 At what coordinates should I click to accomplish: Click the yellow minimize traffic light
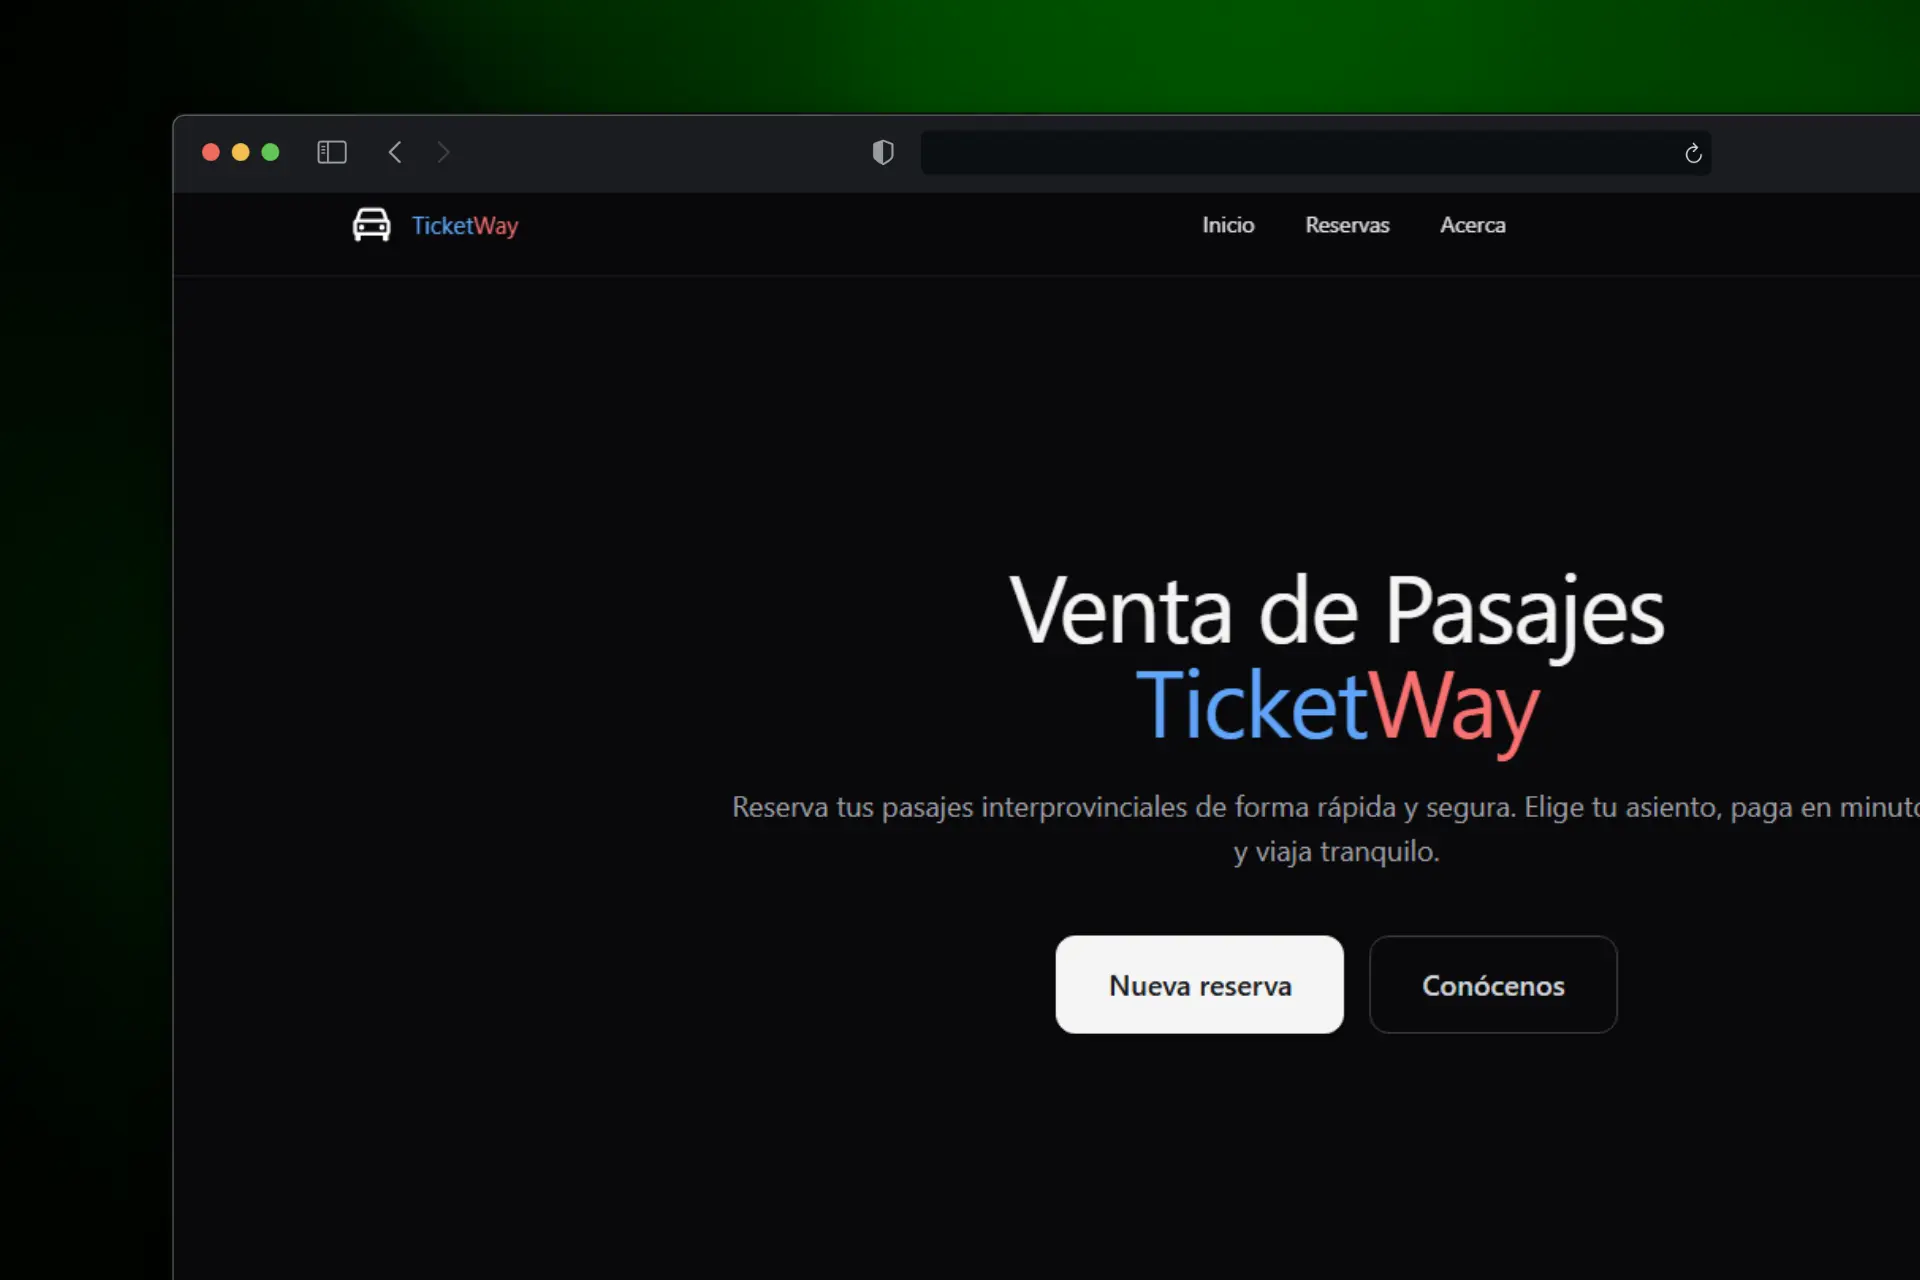[x=240, y=152]
